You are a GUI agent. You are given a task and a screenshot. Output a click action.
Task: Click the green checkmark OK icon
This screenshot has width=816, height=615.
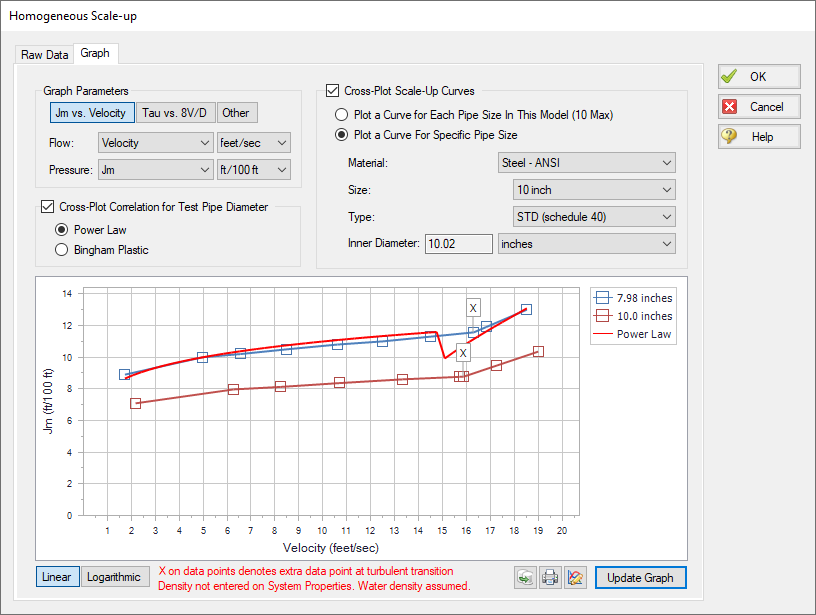tap(730, 76)
